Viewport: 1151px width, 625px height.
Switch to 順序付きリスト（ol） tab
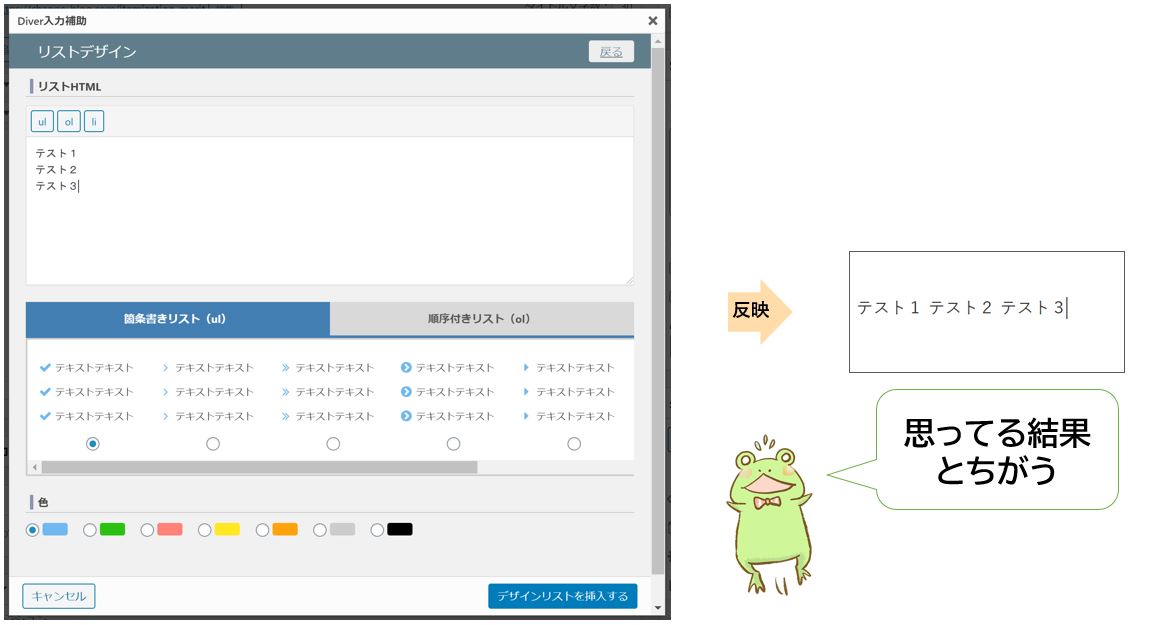[480, 319]
